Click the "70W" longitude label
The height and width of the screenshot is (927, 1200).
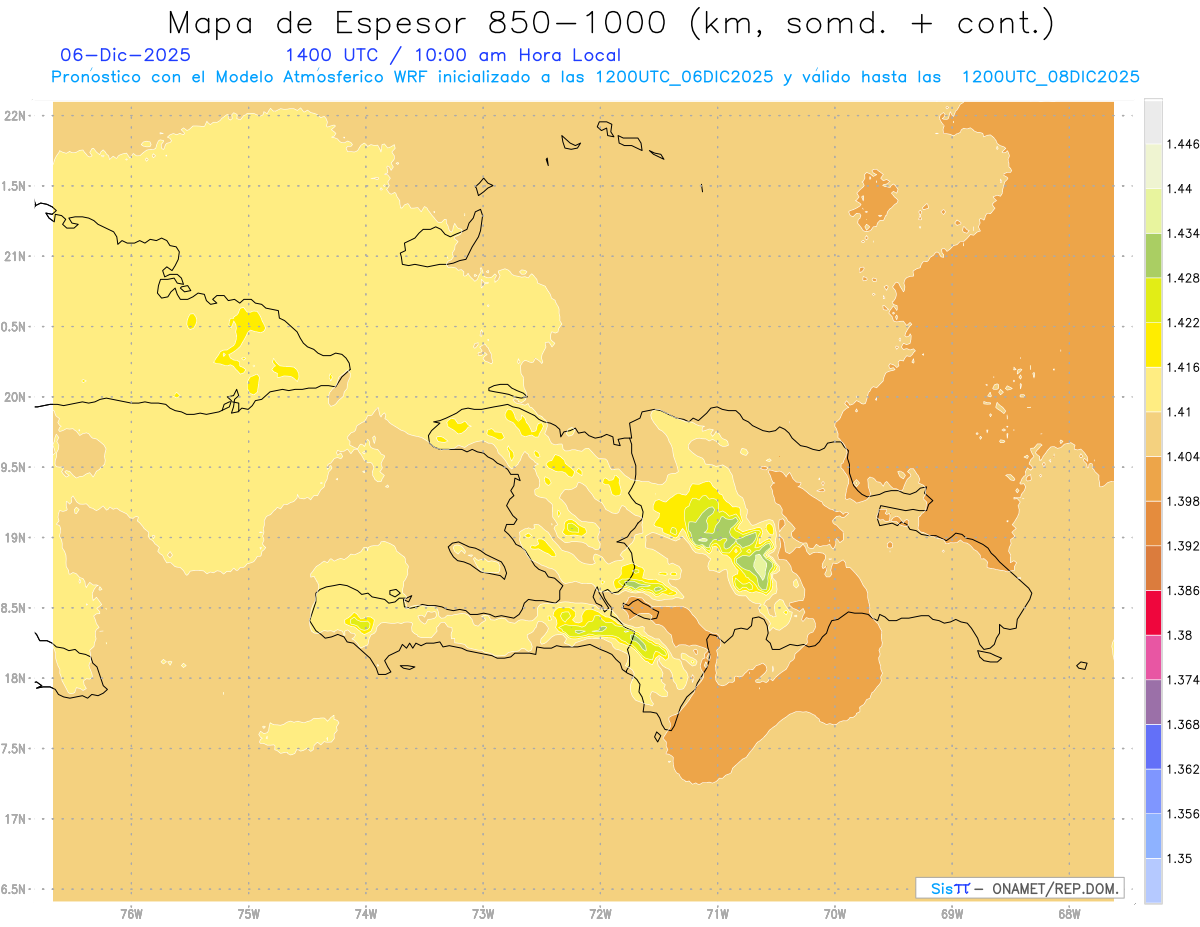pyautogui.click(x=835, y=914)
